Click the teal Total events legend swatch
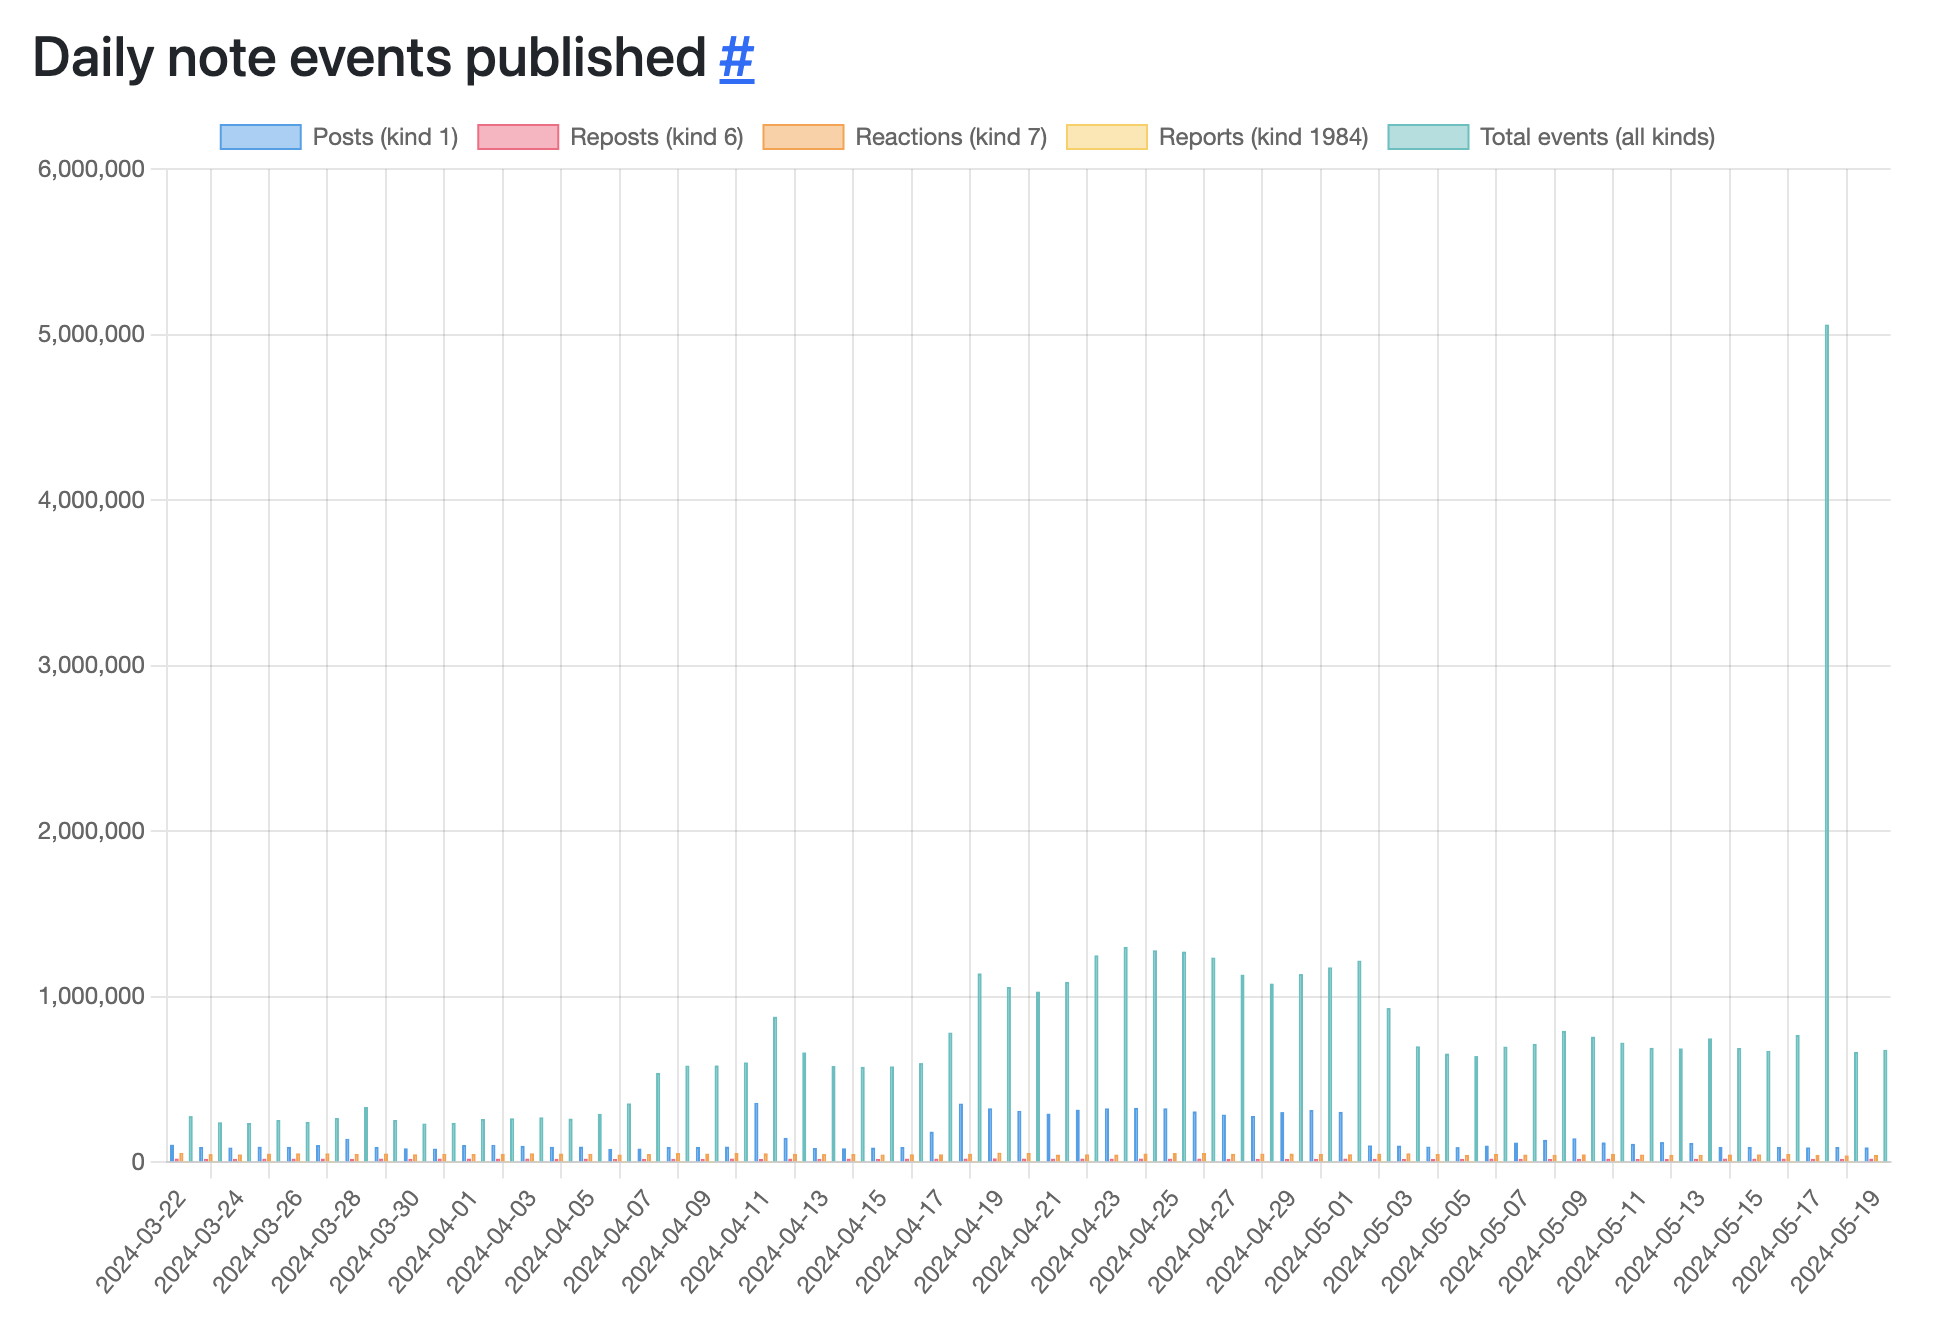Screen dimensions: 1934x1338 coord(1428,137)
